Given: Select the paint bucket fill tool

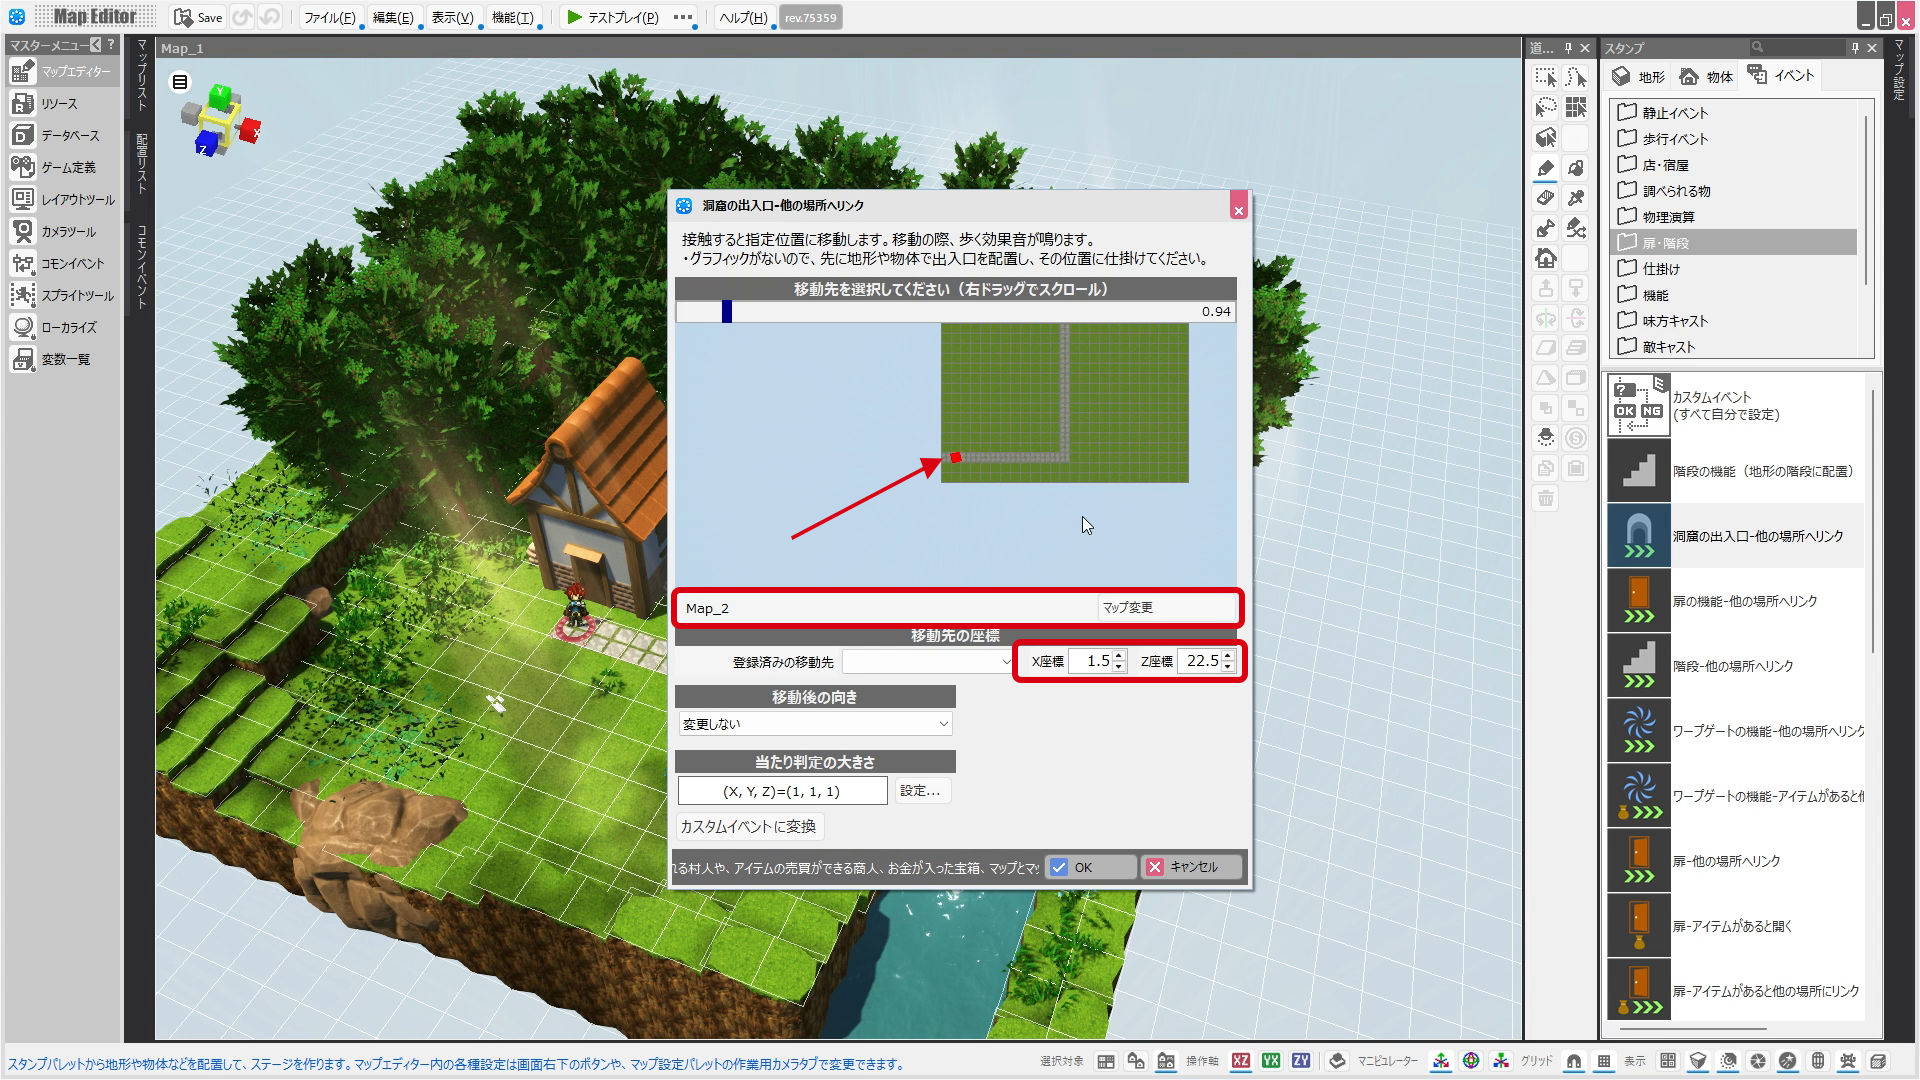Looking at the screenshot, I should click(1576, 168).
